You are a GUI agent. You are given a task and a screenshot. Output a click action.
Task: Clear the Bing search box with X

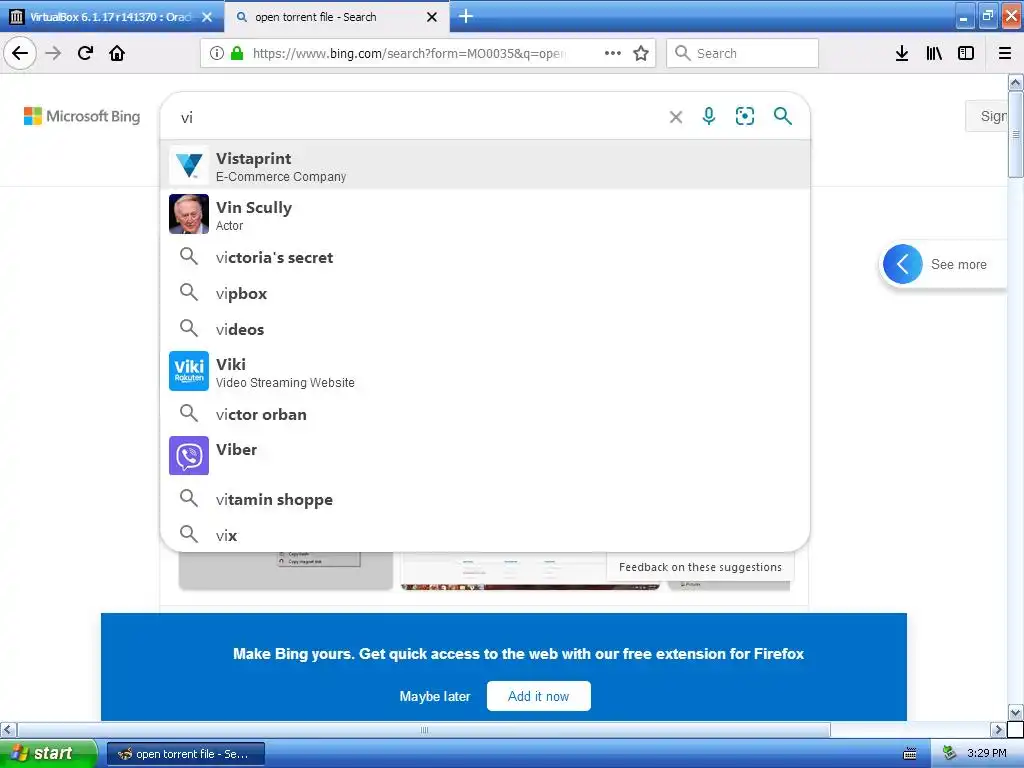coord(676,117)
